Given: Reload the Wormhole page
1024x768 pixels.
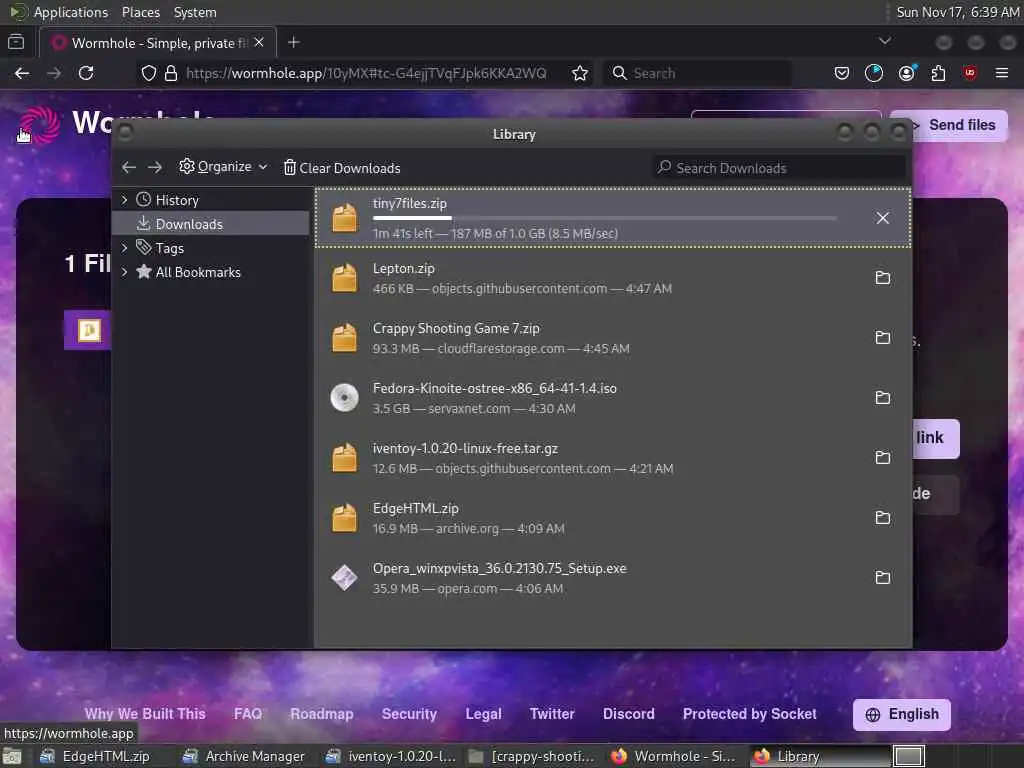Looking at the screenshot, I should tap(86, 73).
